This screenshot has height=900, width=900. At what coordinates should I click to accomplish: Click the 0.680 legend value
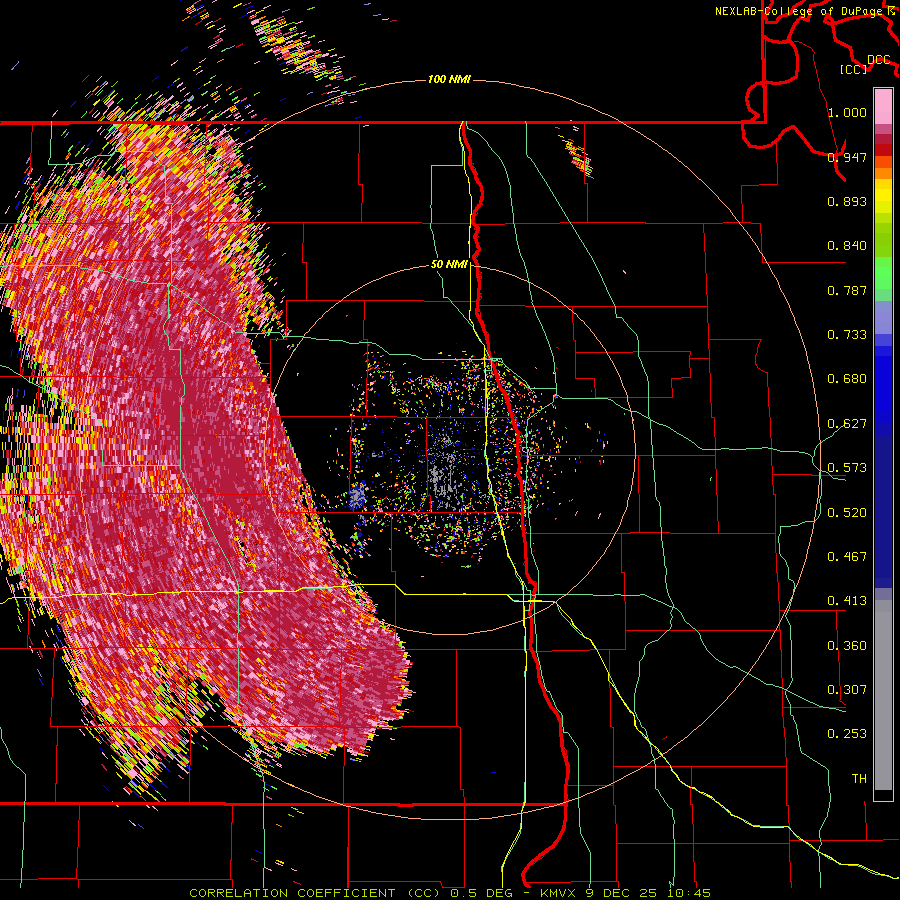(x=847, y=379)
